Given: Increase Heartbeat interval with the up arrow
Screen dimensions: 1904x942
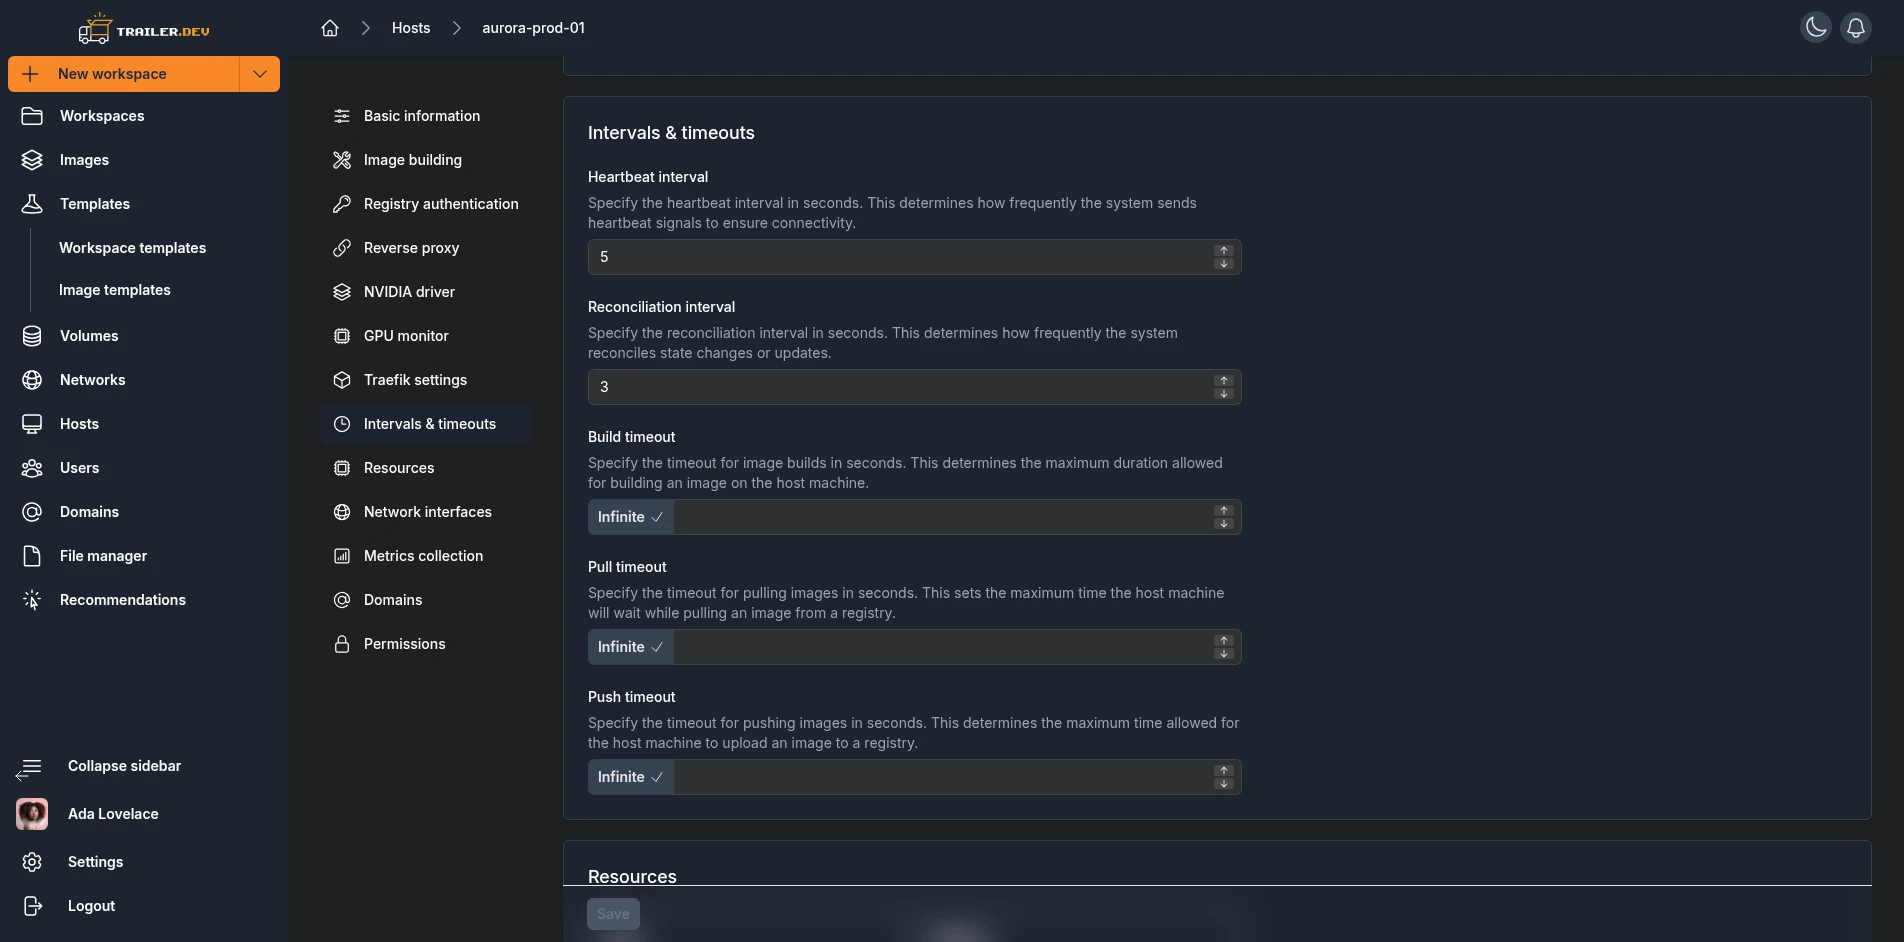Looking at the screenshot, I should [x=1224, y=251].
